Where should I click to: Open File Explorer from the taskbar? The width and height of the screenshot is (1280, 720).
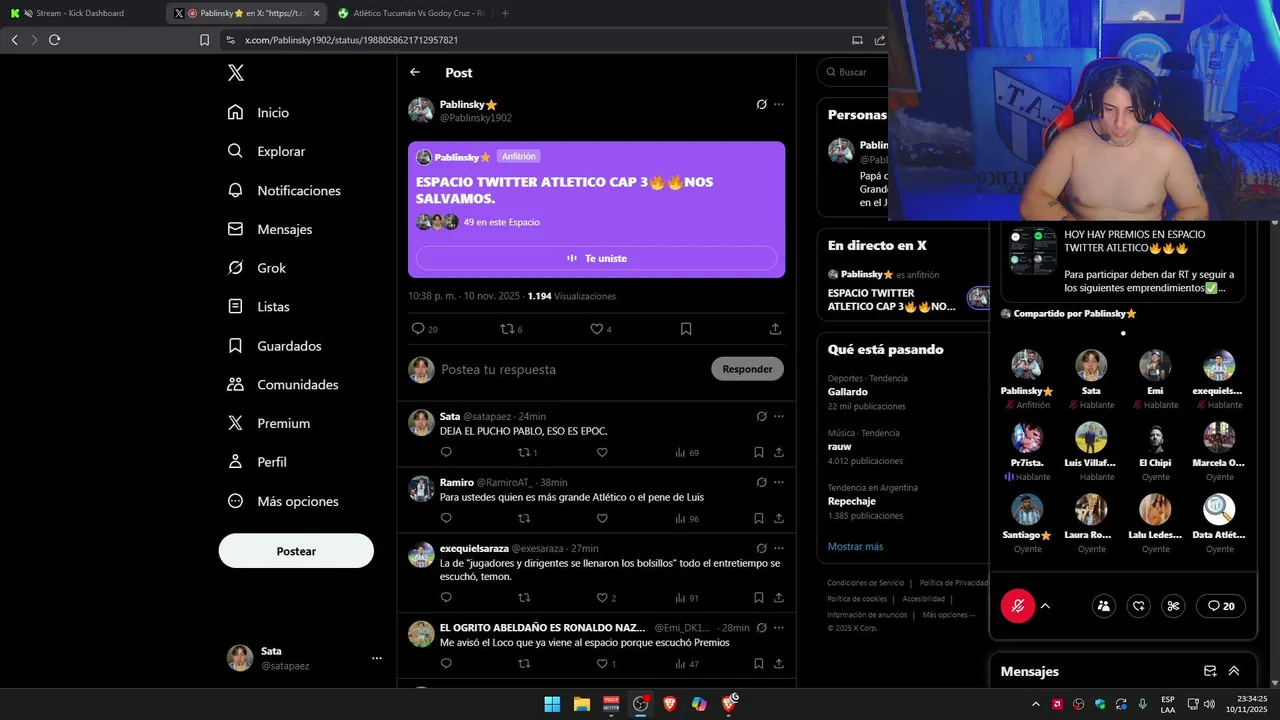click(x=582, y=704)
